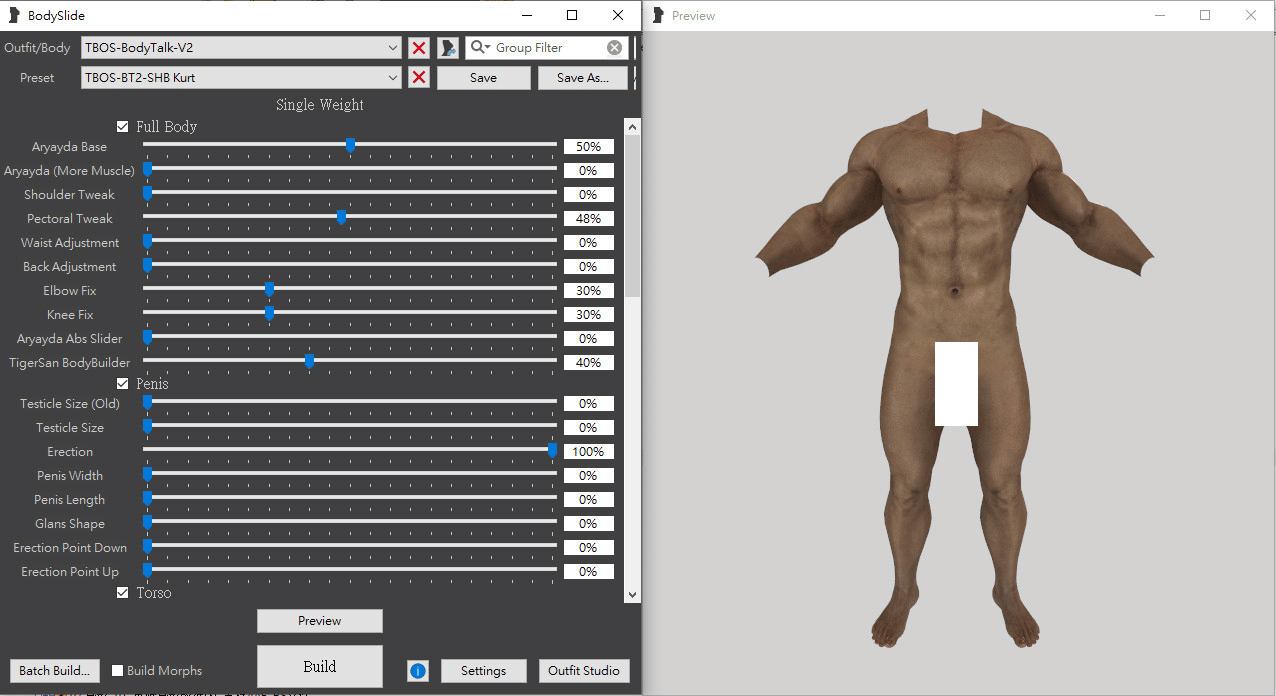Viewport: 1276px width, 696px height.
Task: Maximize the Preview window
Action: pyautogui.click(x=1205, y=15)
